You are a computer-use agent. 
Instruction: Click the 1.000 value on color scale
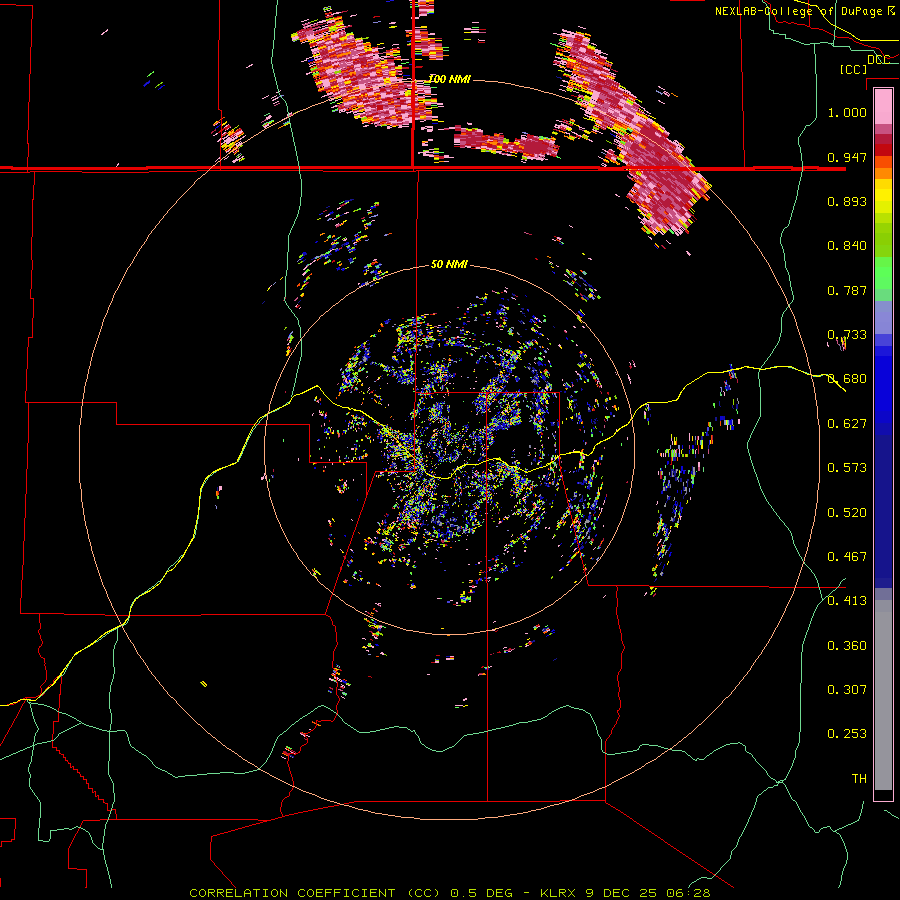[x=847, y=112]
